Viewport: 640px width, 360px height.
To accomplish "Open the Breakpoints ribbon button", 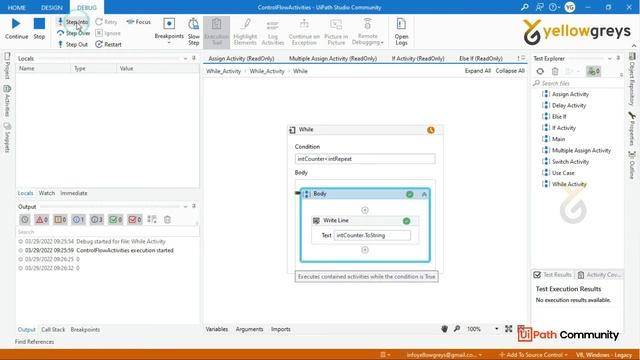I will tap(169, 31).
